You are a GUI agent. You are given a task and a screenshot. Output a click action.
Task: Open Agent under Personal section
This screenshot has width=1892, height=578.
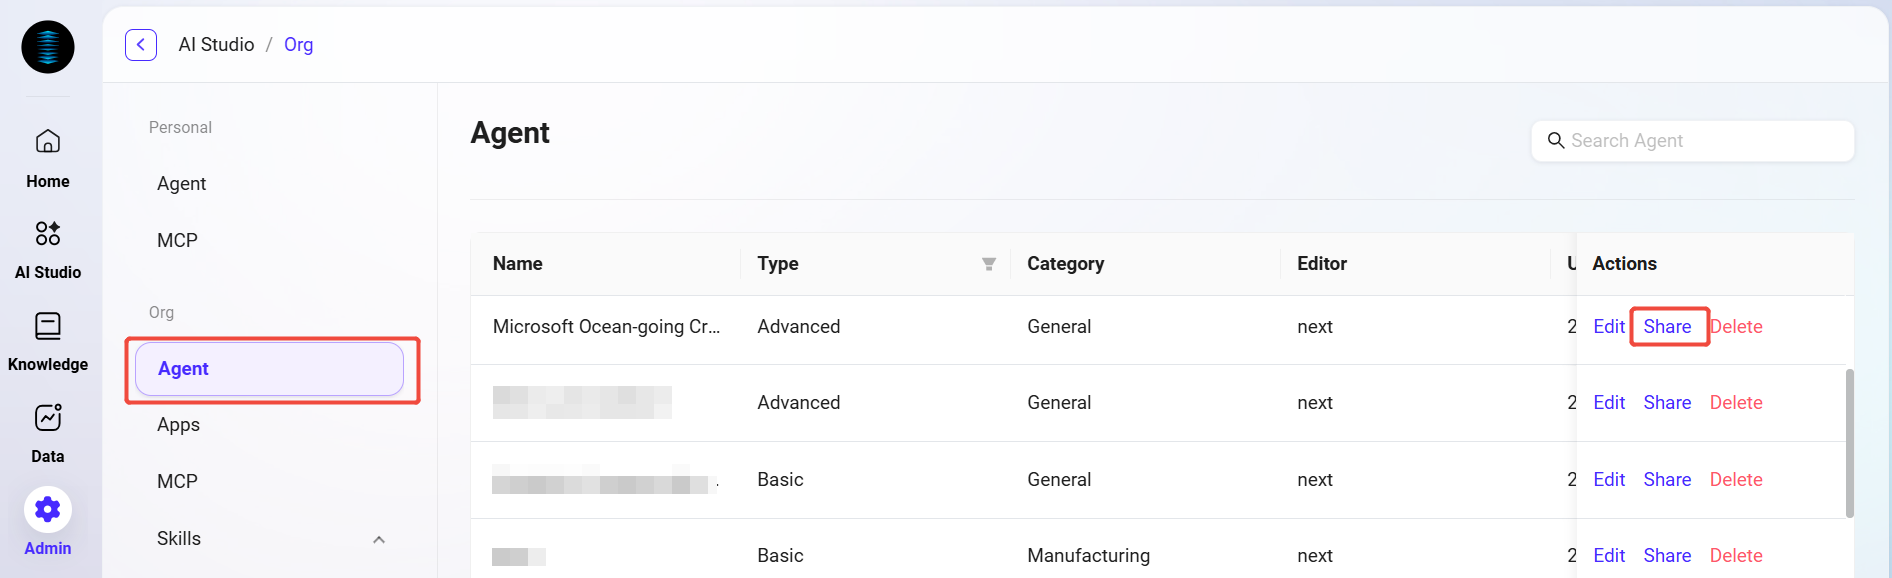[182, 184]
